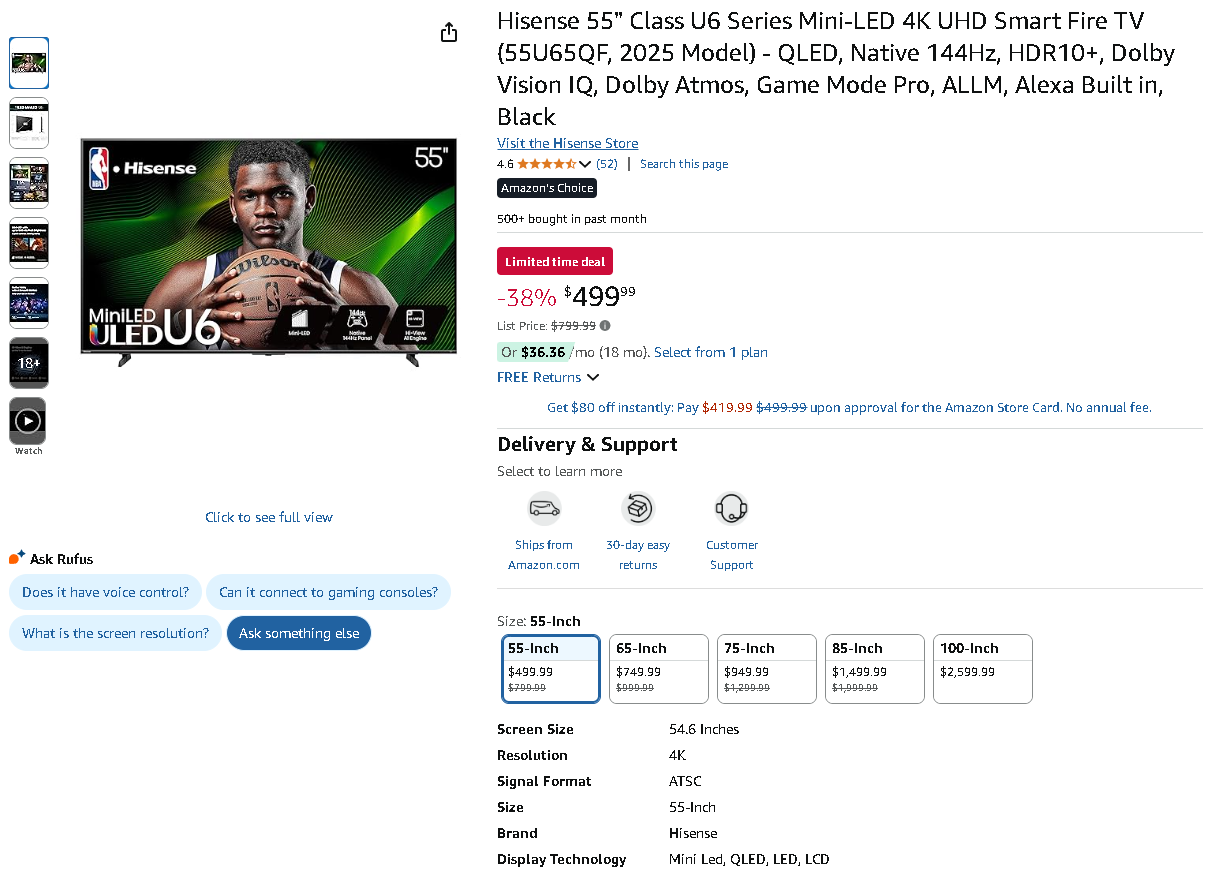The width and height of the screenshot is (1207, 869).
Task: Choose the 100-Inch size option
Action: pos(982,668)
